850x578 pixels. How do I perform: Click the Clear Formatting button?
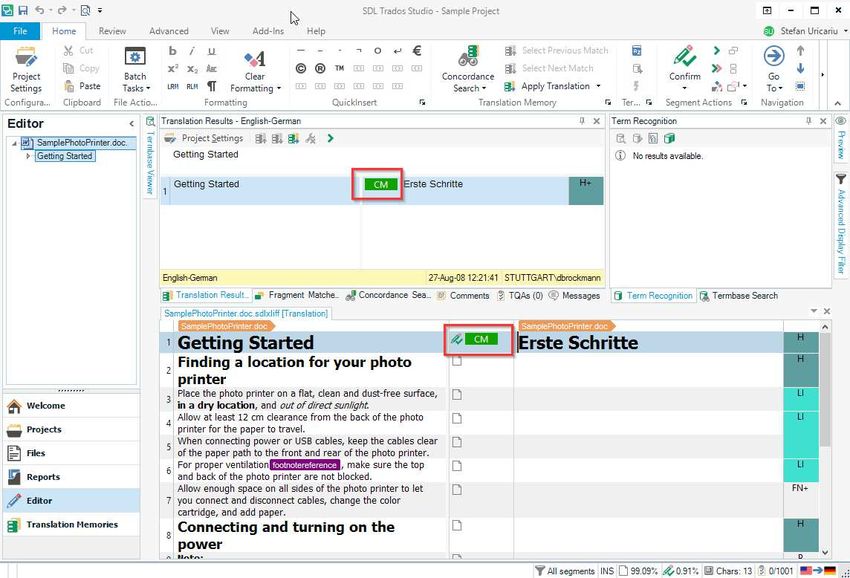[x=255, y=70]
